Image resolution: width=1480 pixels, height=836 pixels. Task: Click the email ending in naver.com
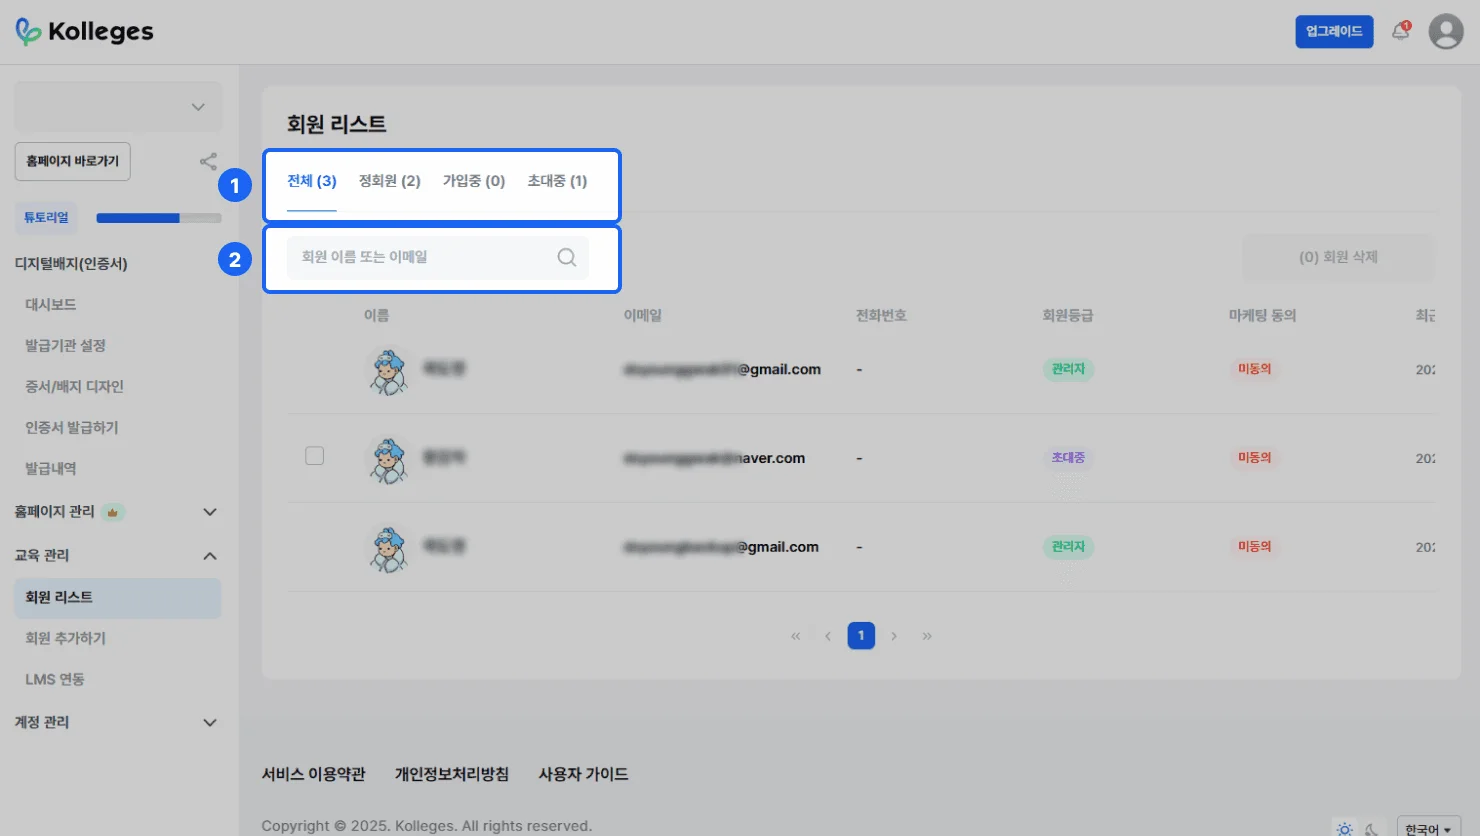[715, 459]
